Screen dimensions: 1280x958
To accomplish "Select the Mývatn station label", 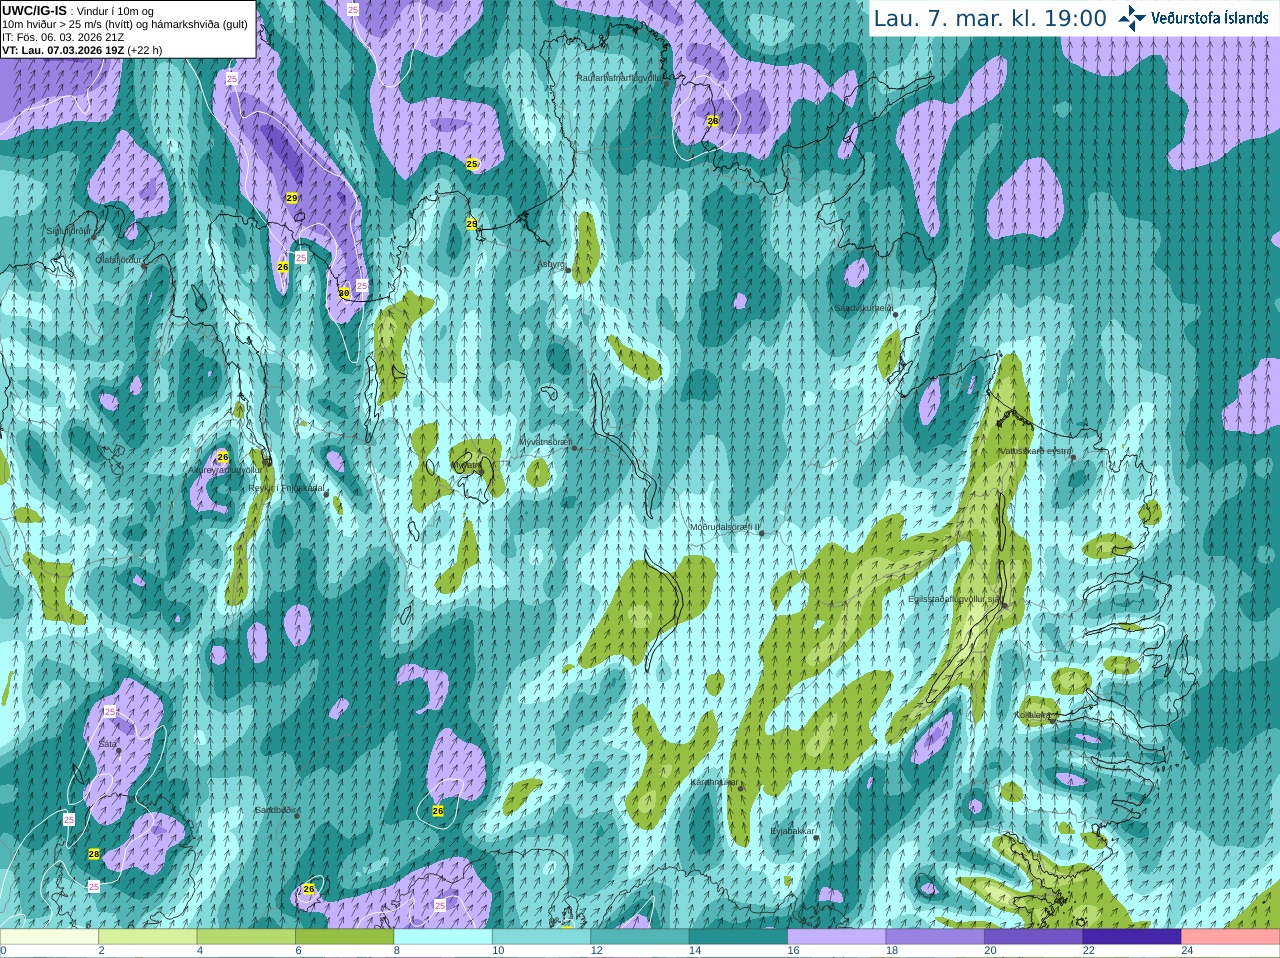I will pyautogui.click(x=466, y=465).
